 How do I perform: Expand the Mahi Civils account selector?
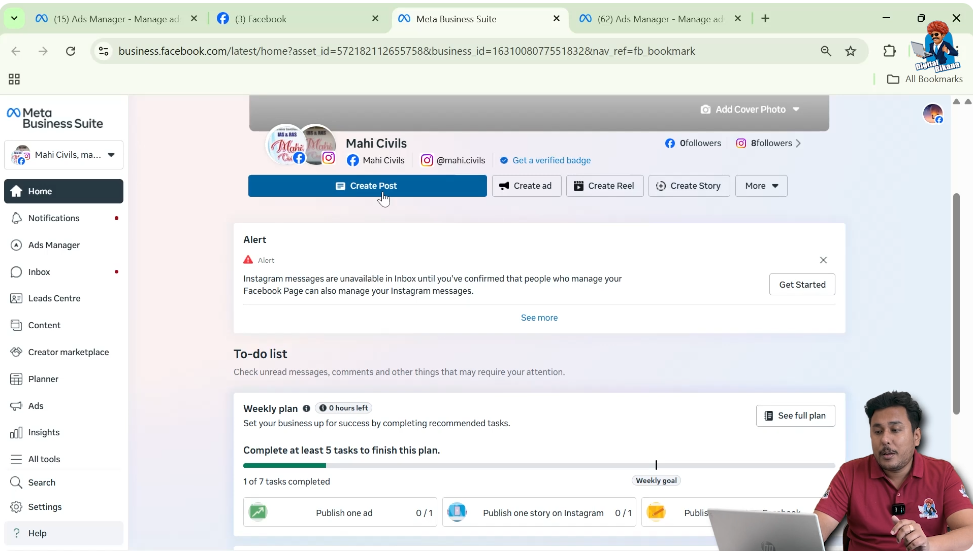click(63, 155)
